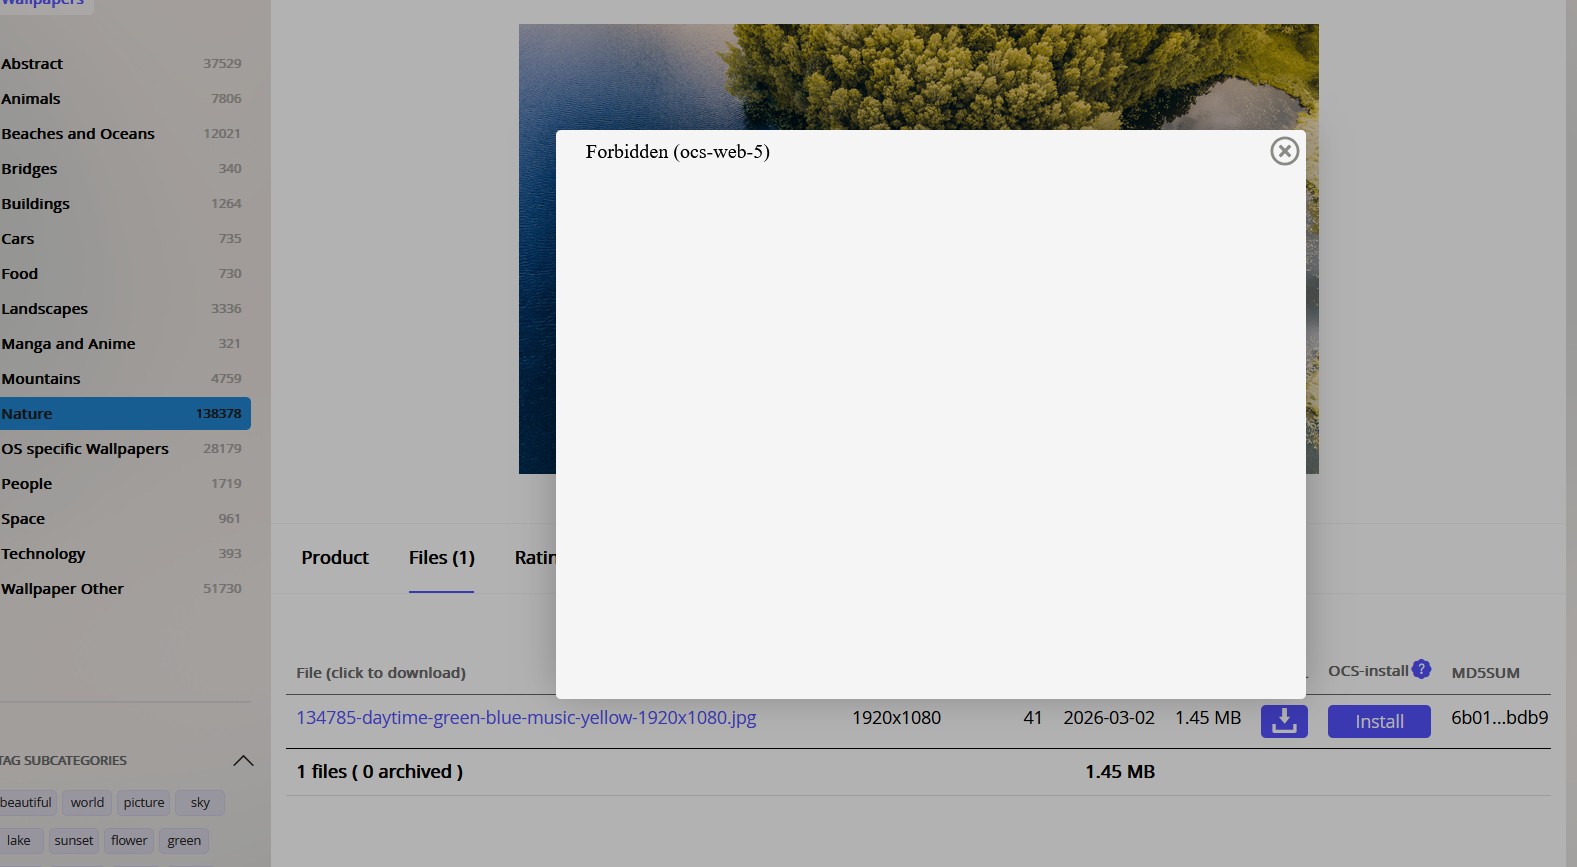The width and height of the screenshot is (1577, 867).
Task: Filter by the beautiful tag
Action: pos(26,803)
